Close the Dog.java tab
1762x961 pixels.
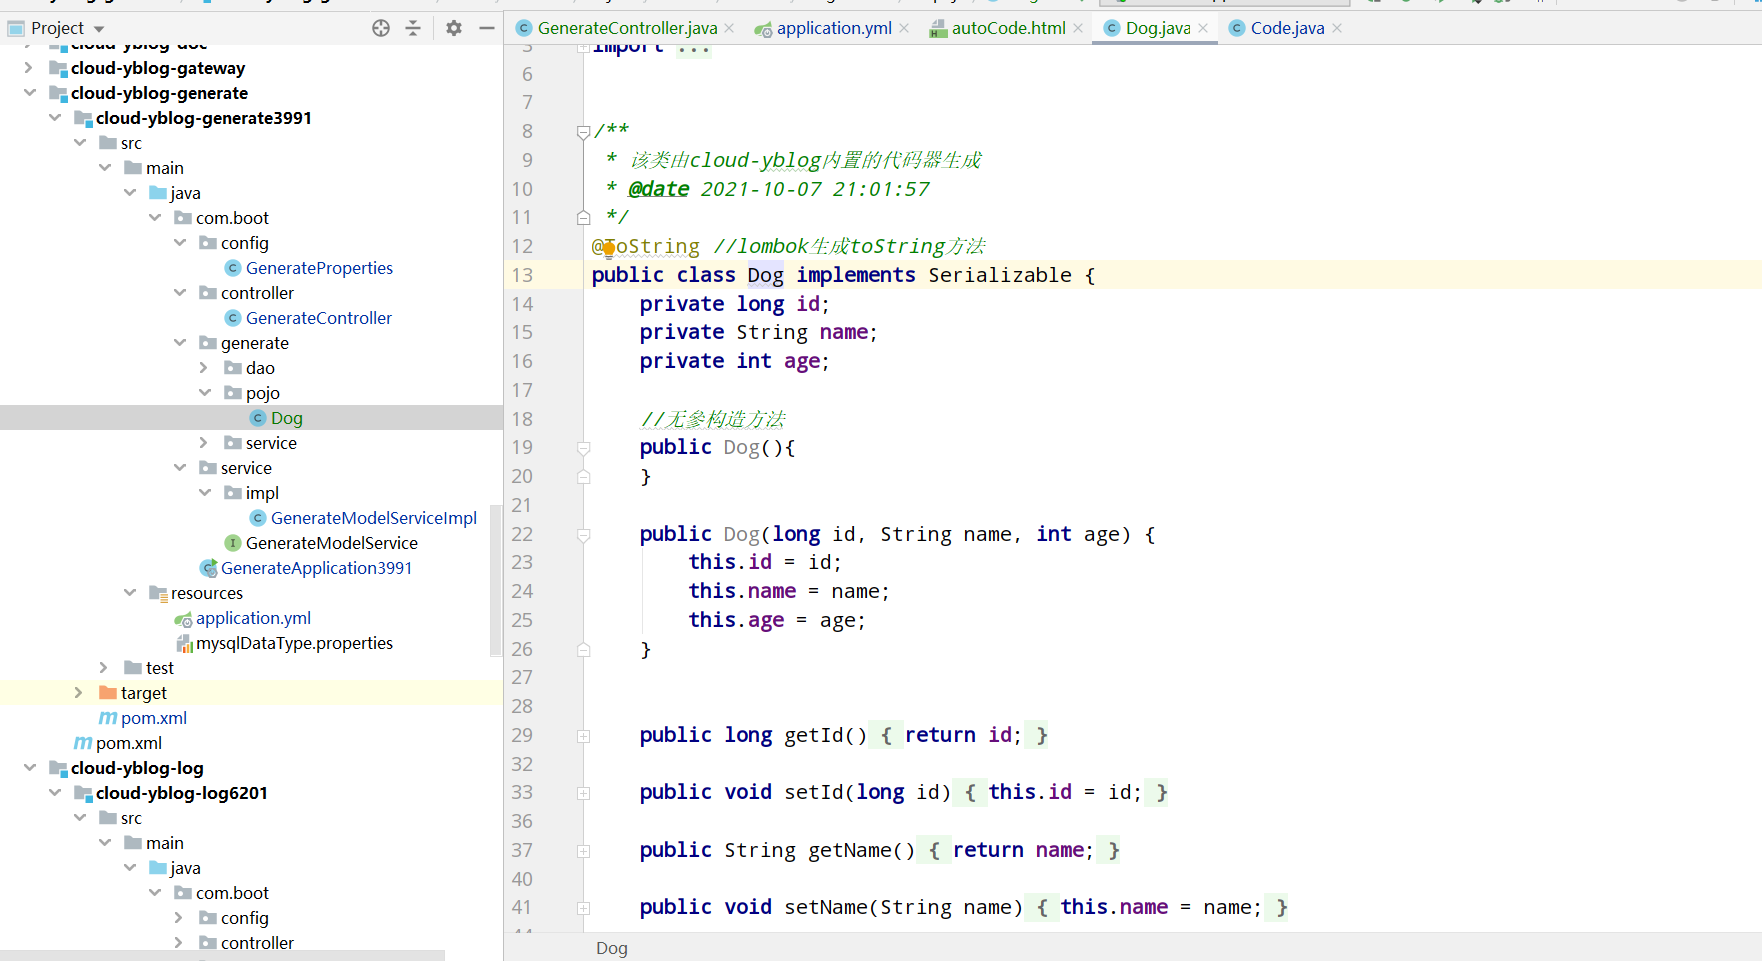[1203, 28]
